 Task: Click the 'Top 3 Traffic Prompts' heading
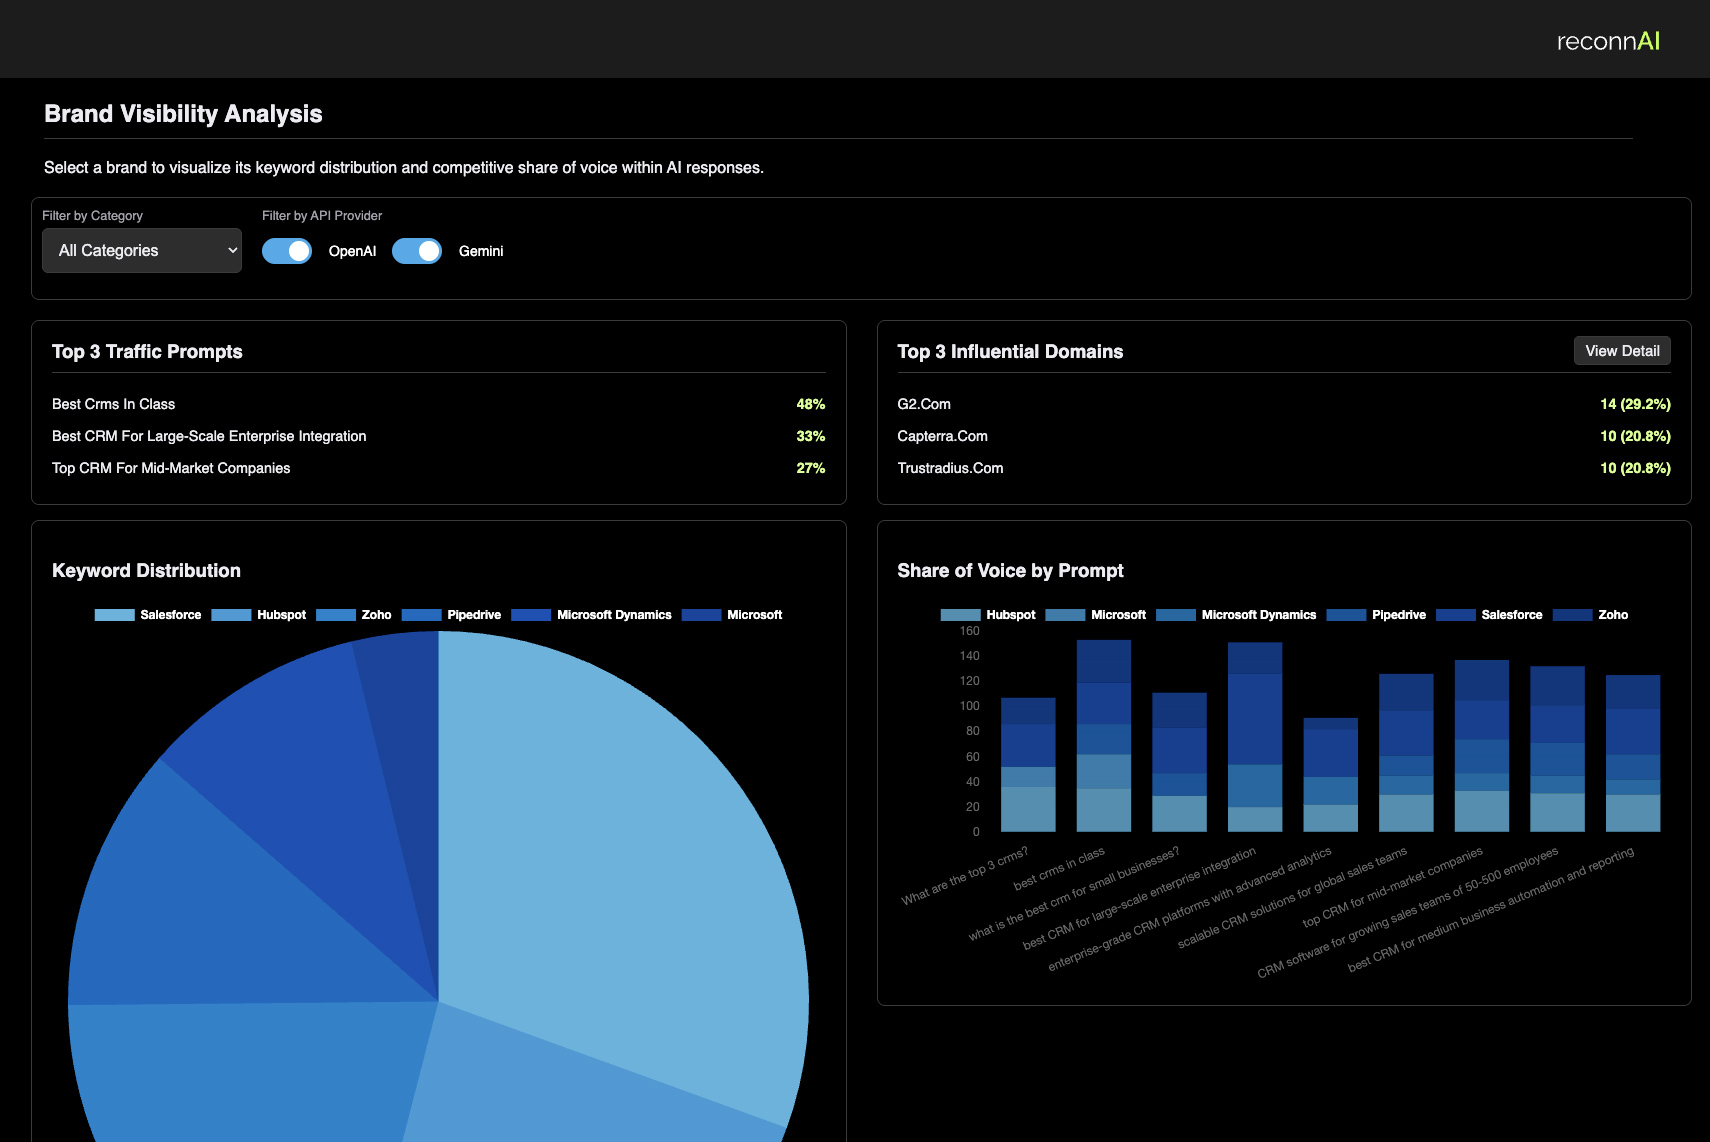[147, 351]
